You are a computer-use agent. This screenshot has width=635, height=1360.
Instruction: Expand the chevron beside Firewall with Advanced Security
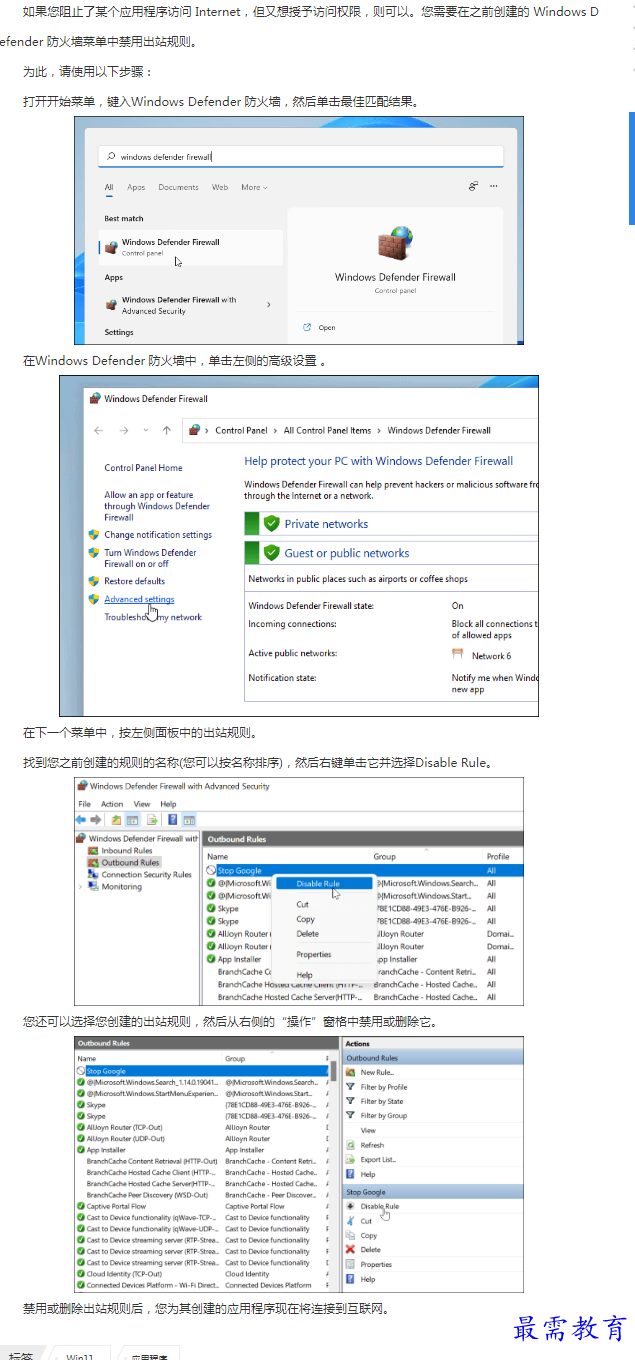(x=268, y=305)
